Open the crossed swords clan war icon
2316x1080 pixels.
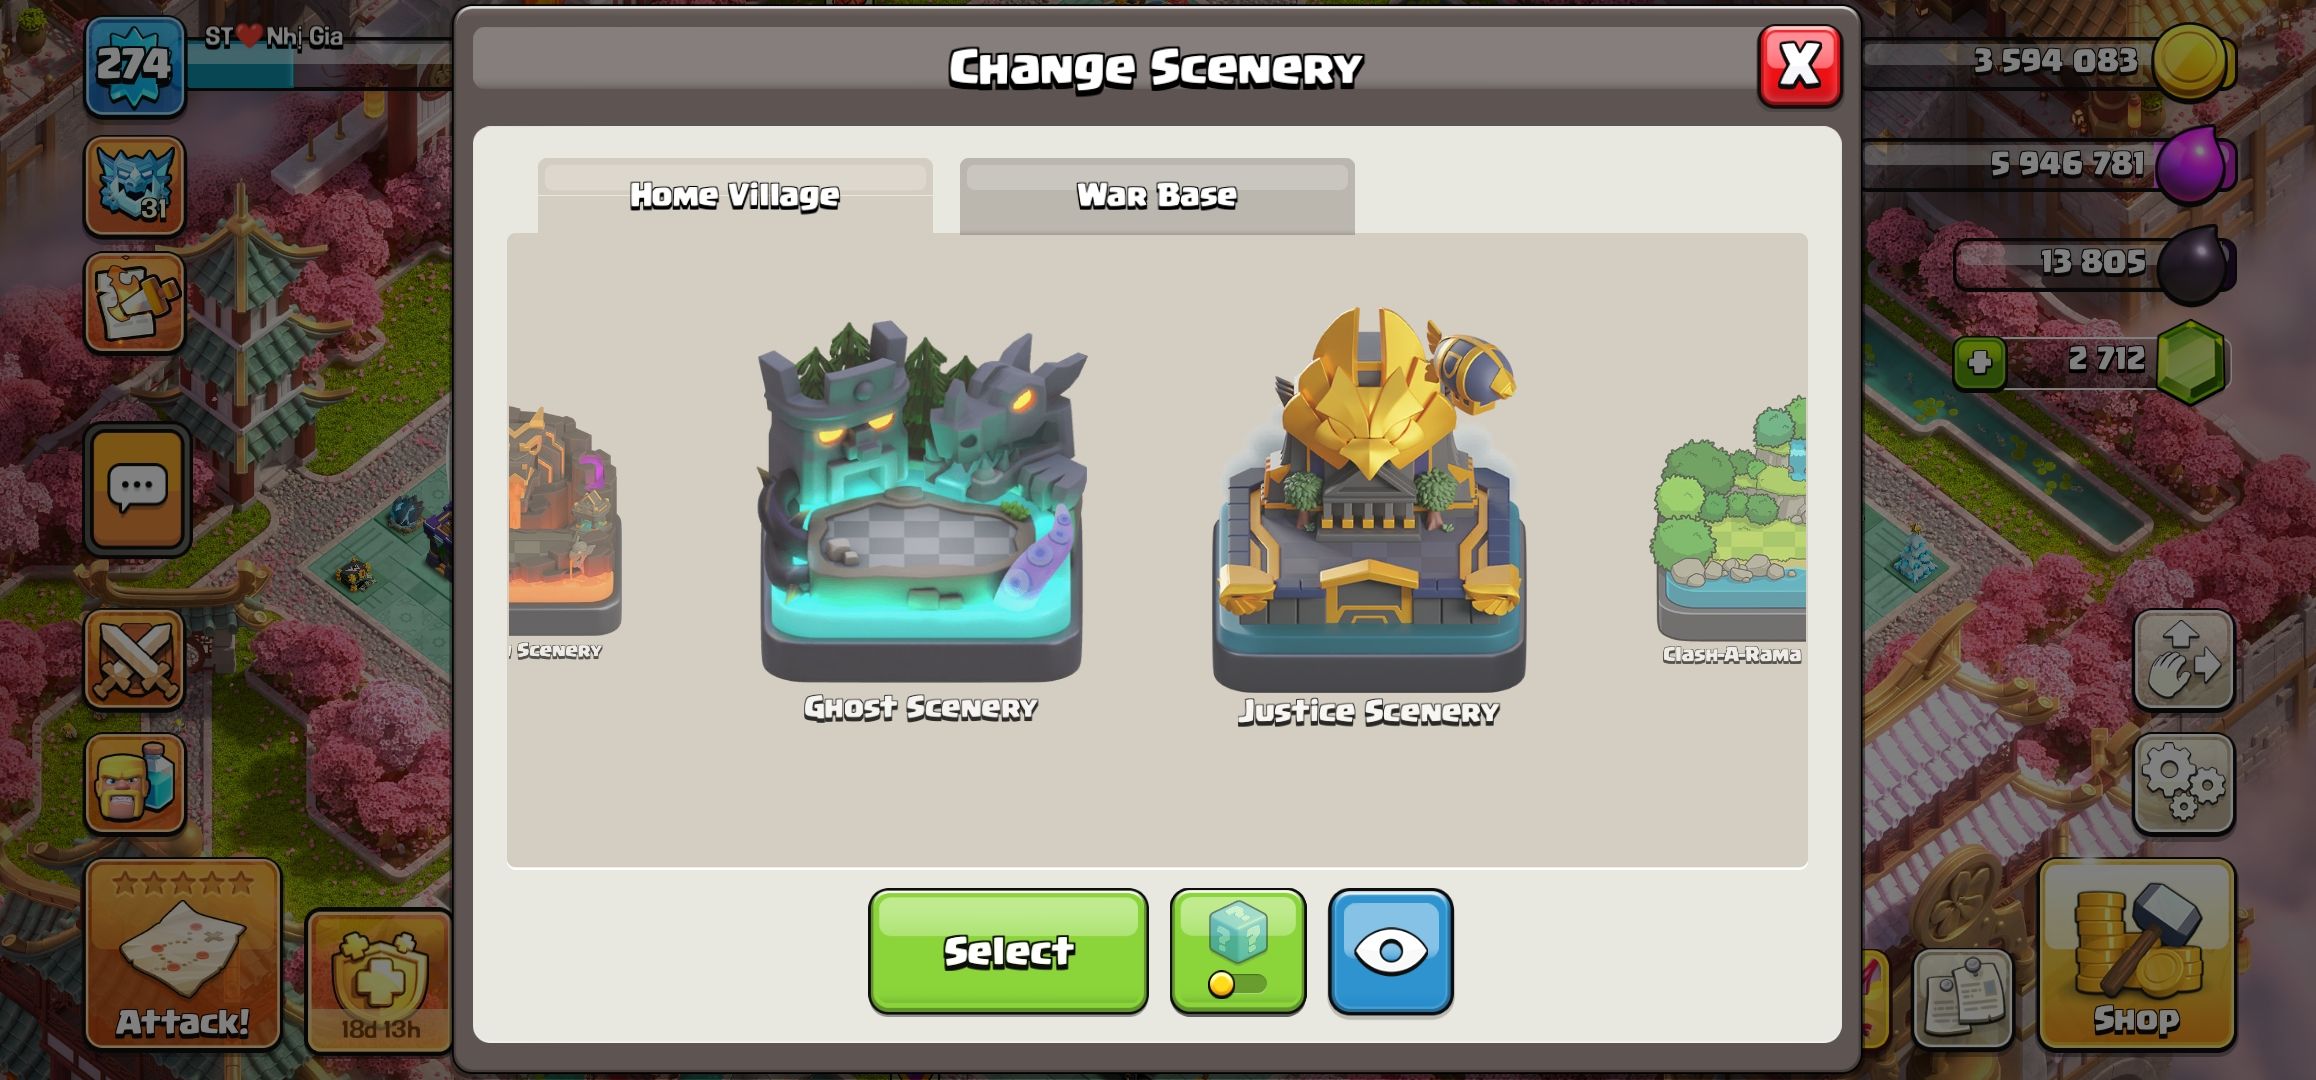tap(134, 660)
